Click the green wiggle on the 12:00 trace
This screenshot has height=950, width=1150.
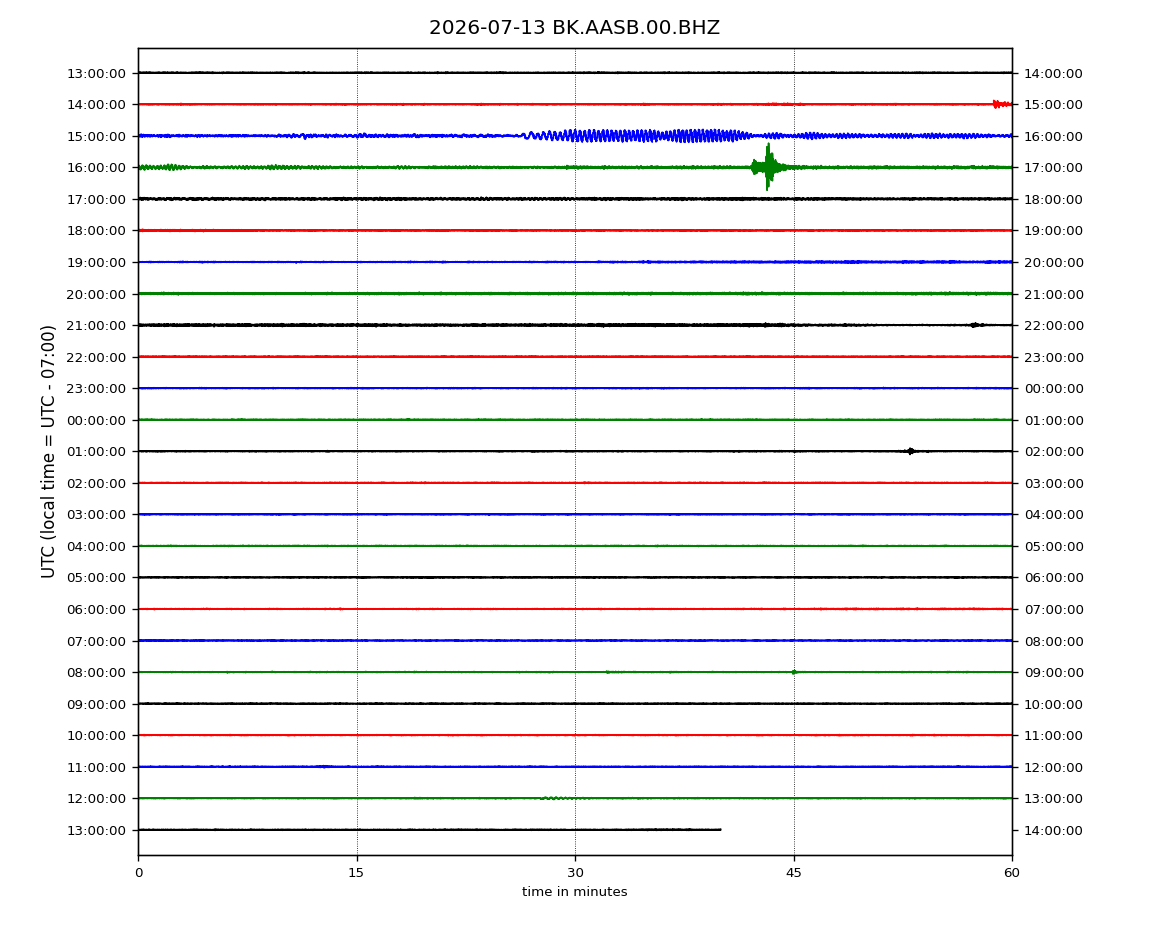point(556,798)
